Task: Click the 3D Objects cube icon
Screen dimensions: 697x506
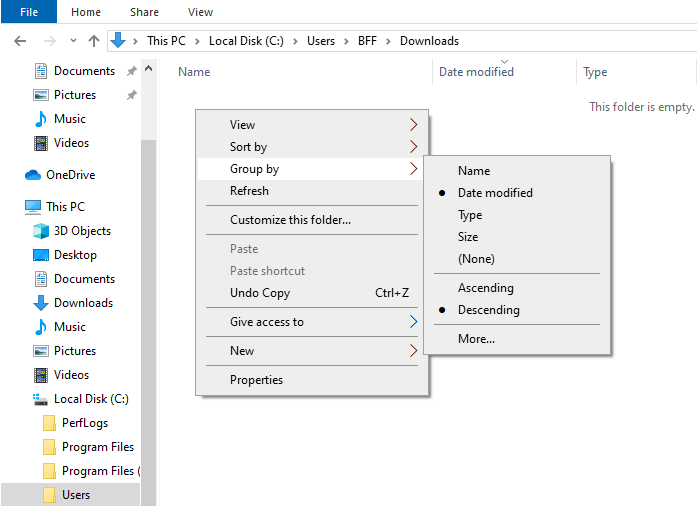Action: 41,231
